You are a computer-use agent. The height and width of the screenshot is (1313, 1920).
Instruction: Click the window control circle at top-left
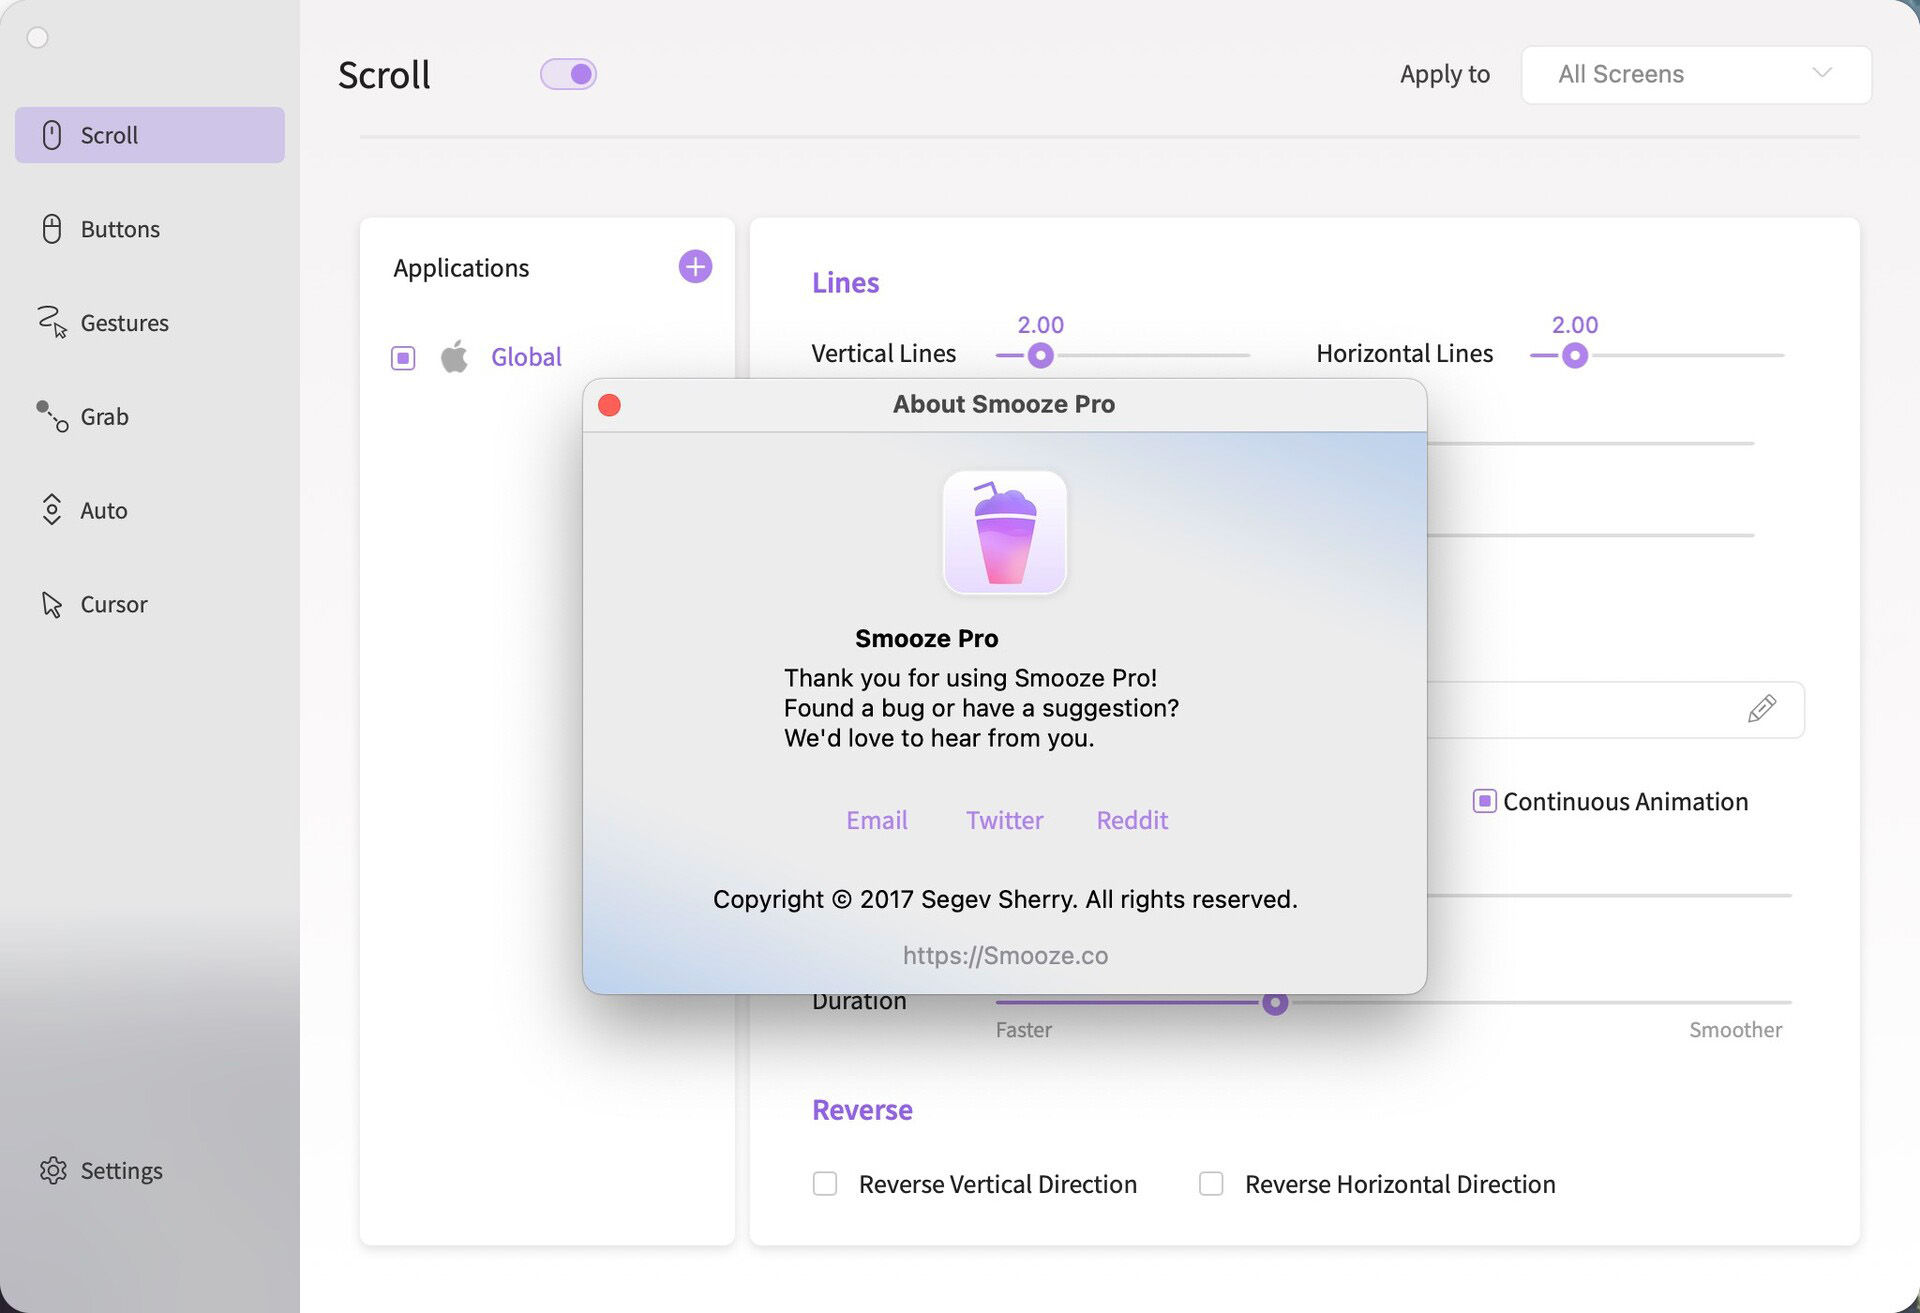point(38,38)
